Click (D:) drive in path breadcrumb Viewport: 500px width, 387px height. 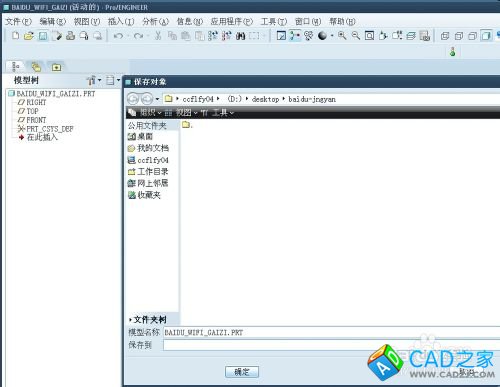pyautogui.click(x=235, y=99)
